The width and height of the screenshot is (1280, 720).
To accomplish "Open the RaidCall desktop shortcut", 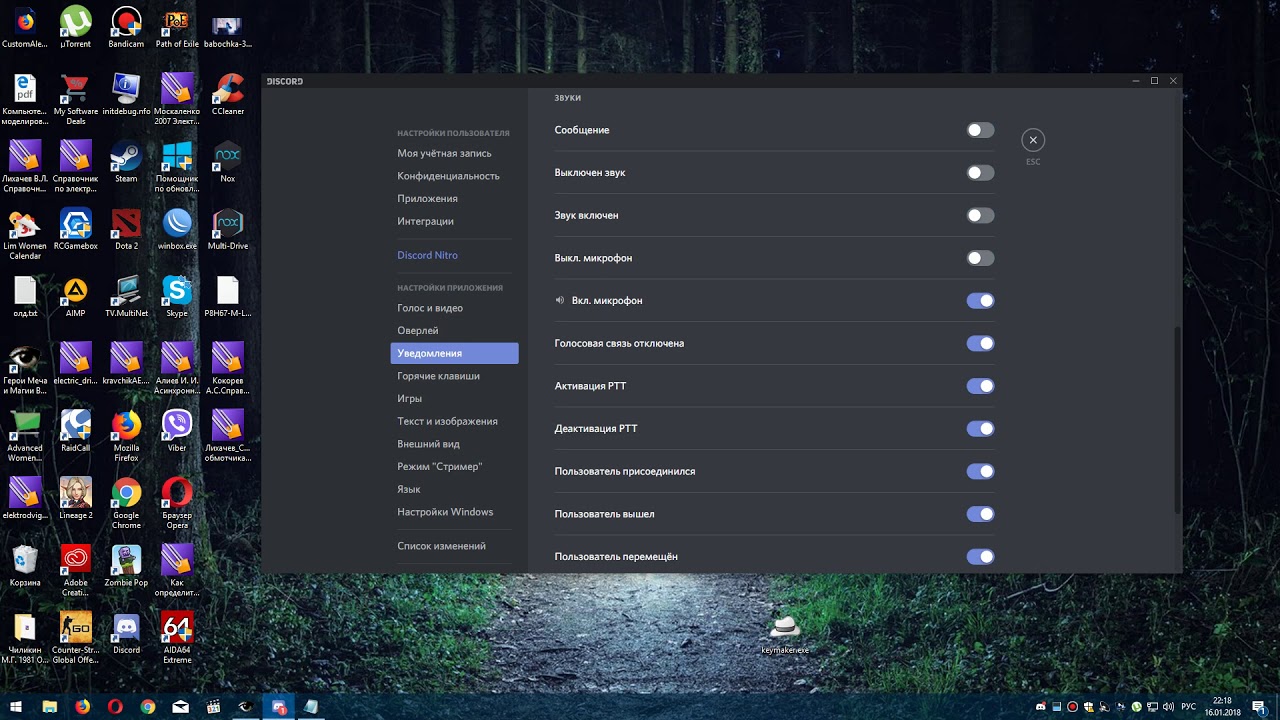I will point(76,432).
